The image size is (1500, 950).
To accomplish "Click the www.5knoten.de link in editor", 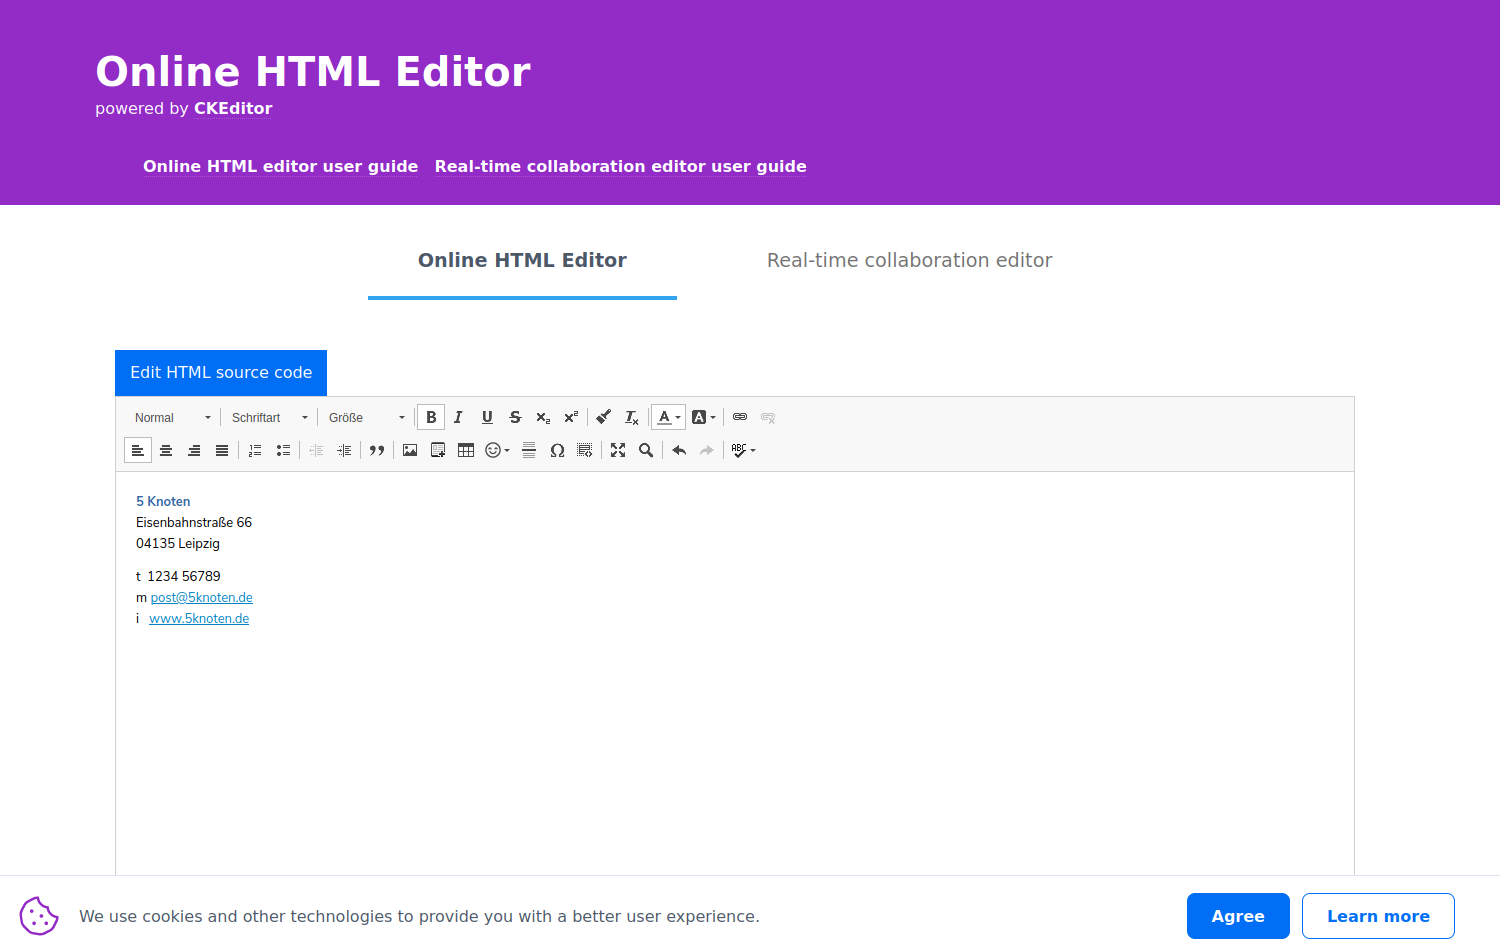I will pos(199,618).
